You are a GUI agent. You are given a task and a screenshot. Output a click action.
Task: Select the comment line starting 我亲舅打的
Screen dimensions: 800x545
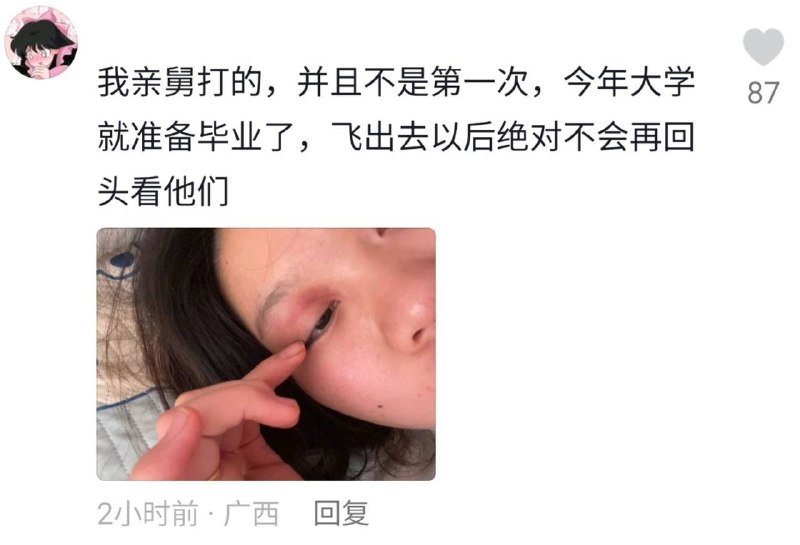(396, 82)
